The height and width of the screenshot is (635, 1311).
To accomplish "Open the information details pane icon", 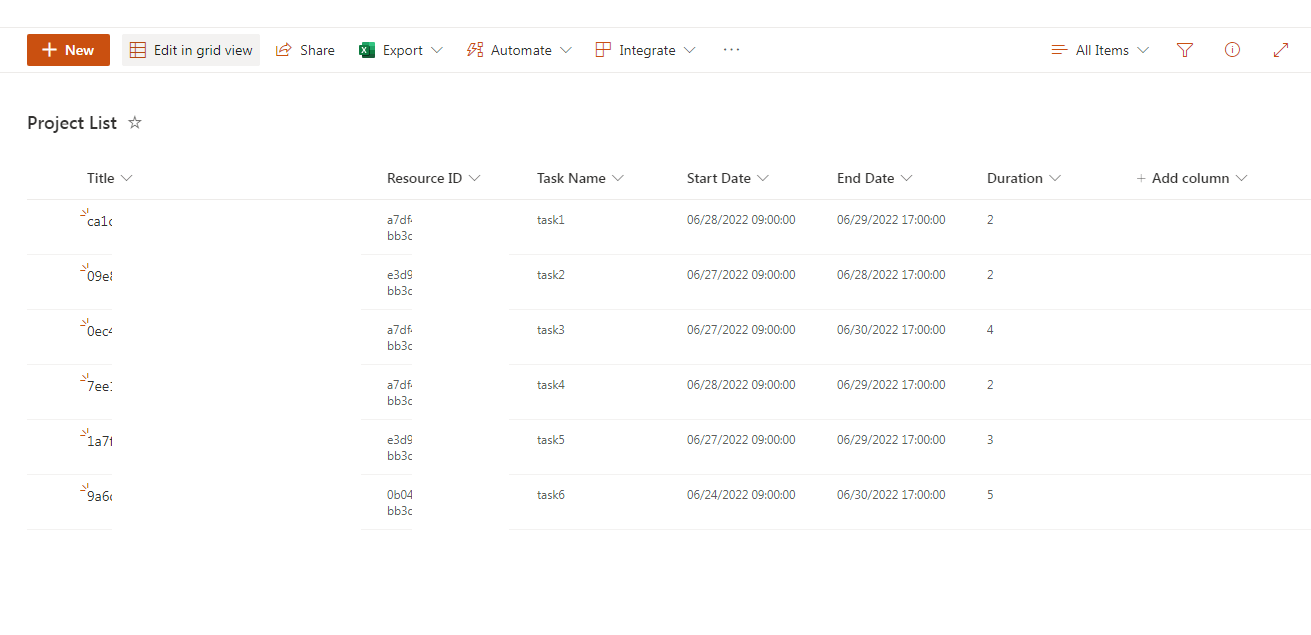I will 1232,50.
